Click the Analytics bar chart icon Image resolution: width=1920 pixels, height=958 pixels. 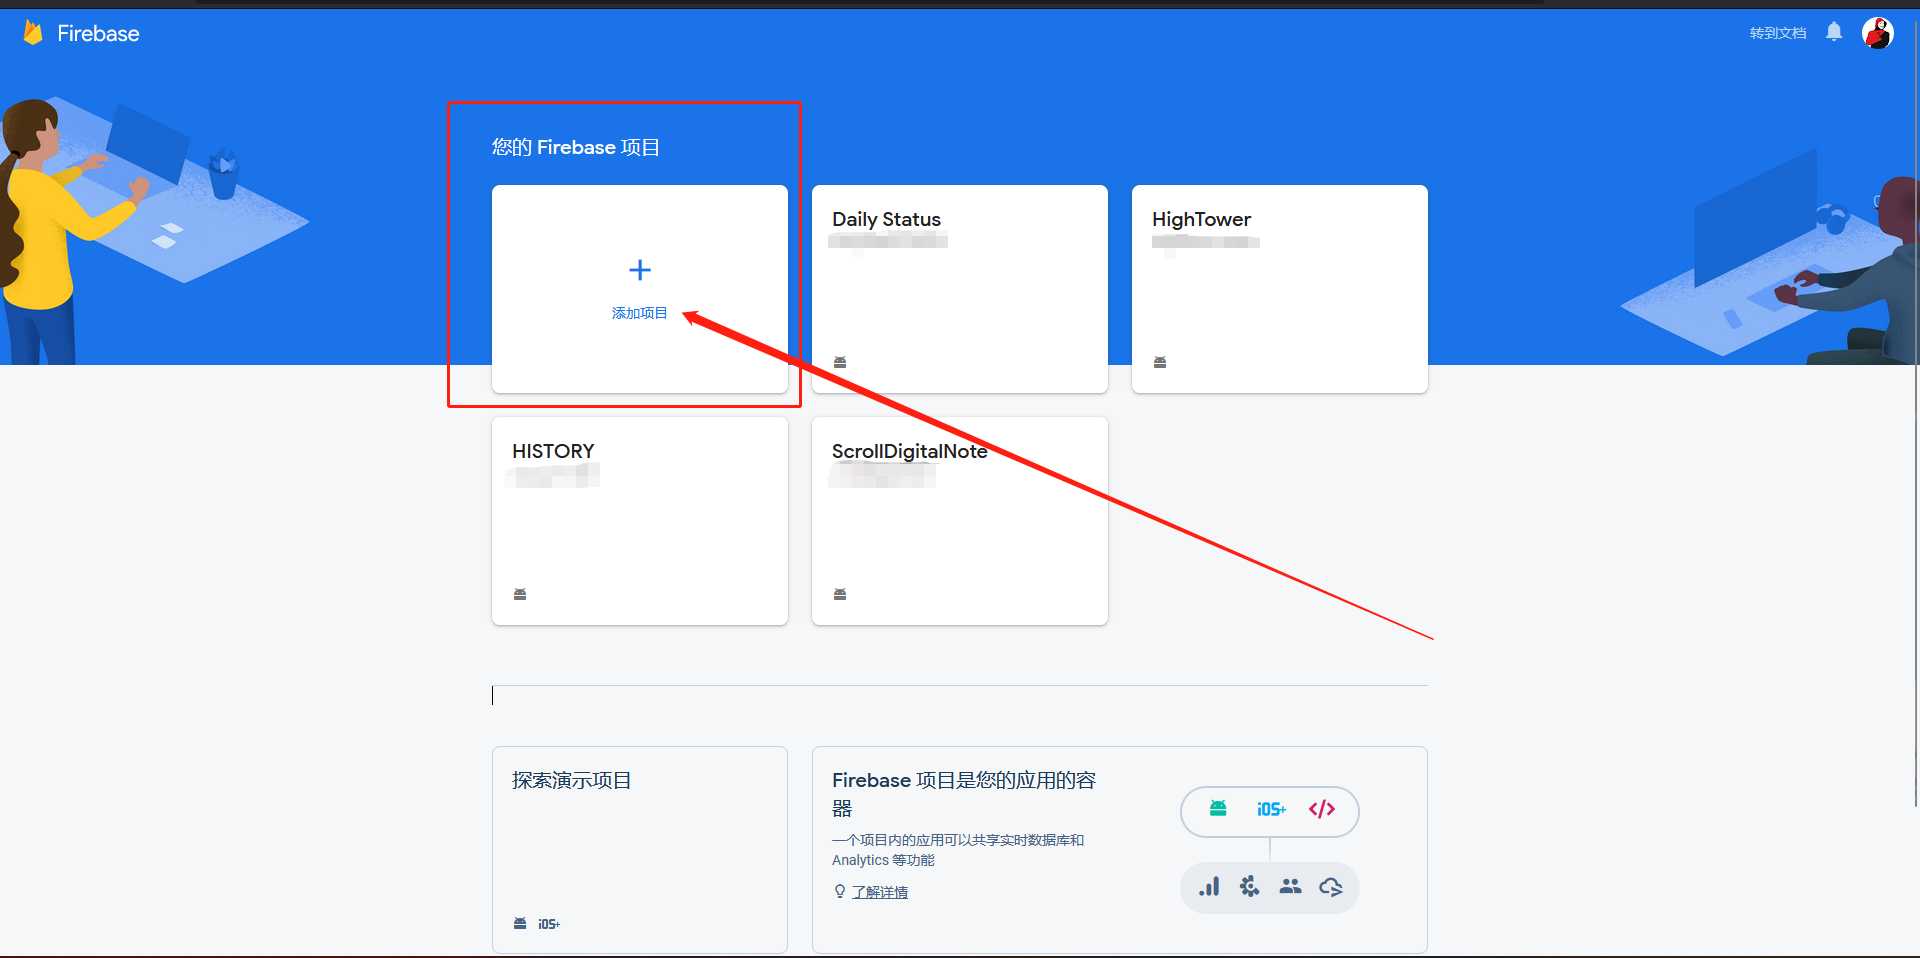pos(1209,886)
